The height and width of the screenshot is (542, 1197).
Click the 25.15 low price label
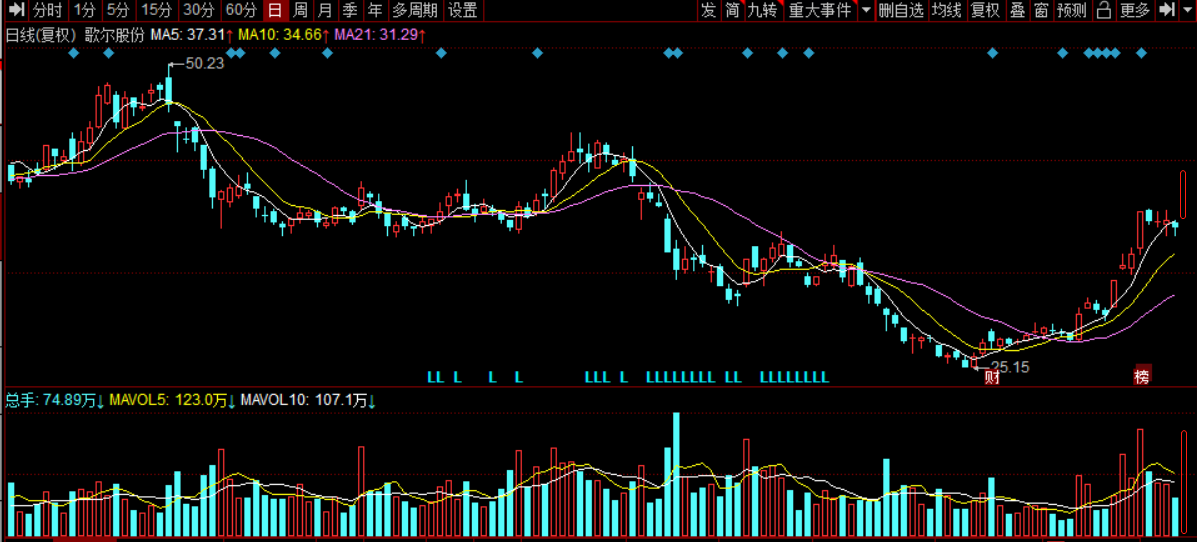1009,367
